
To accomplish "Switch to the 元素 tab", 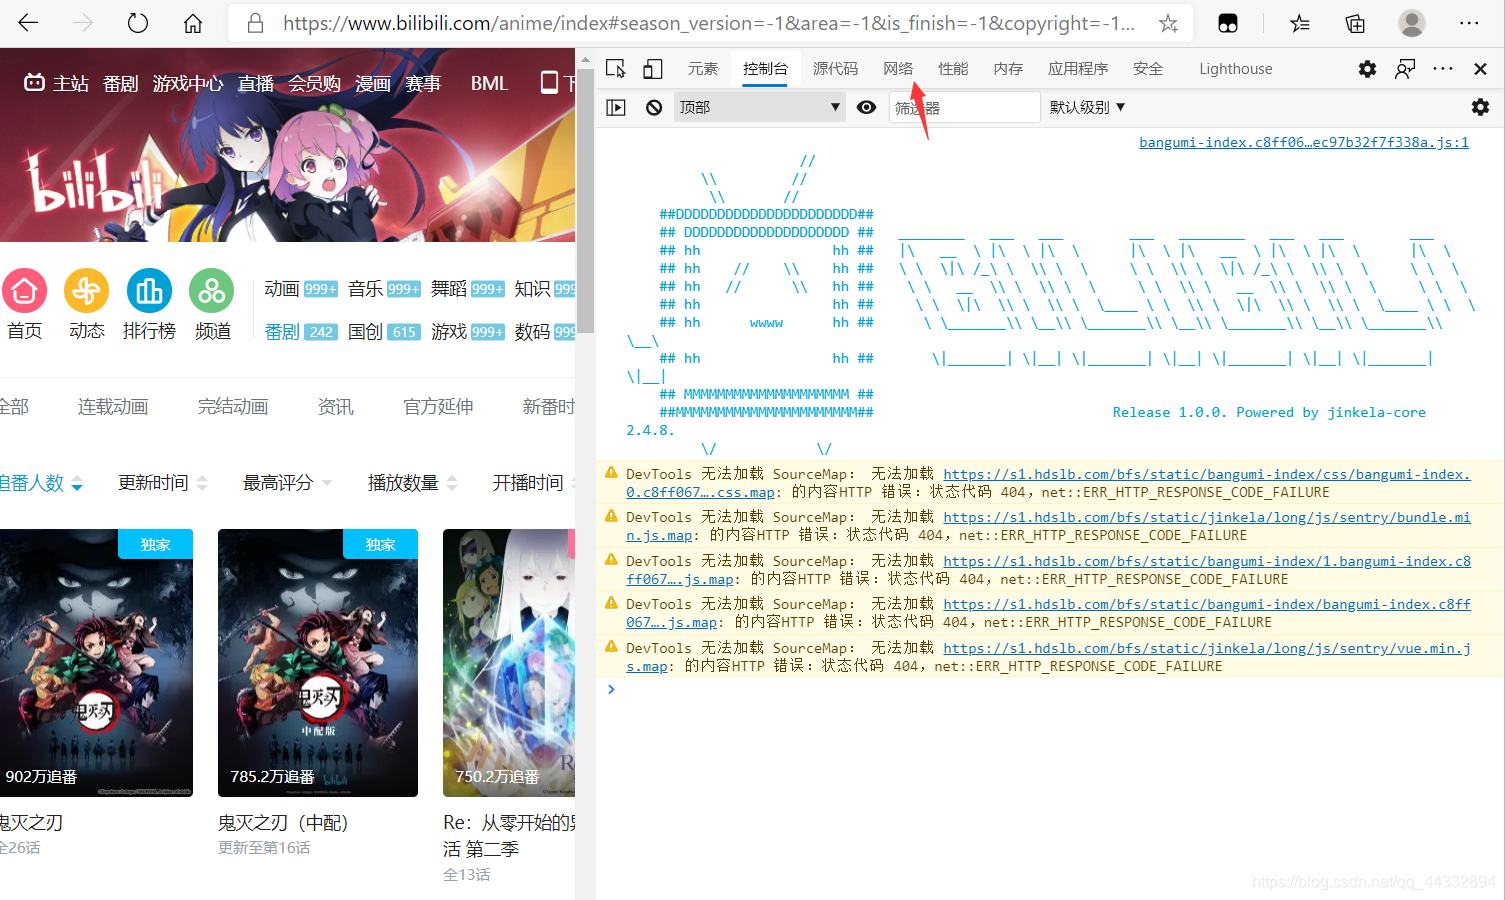I will point(703,69).
